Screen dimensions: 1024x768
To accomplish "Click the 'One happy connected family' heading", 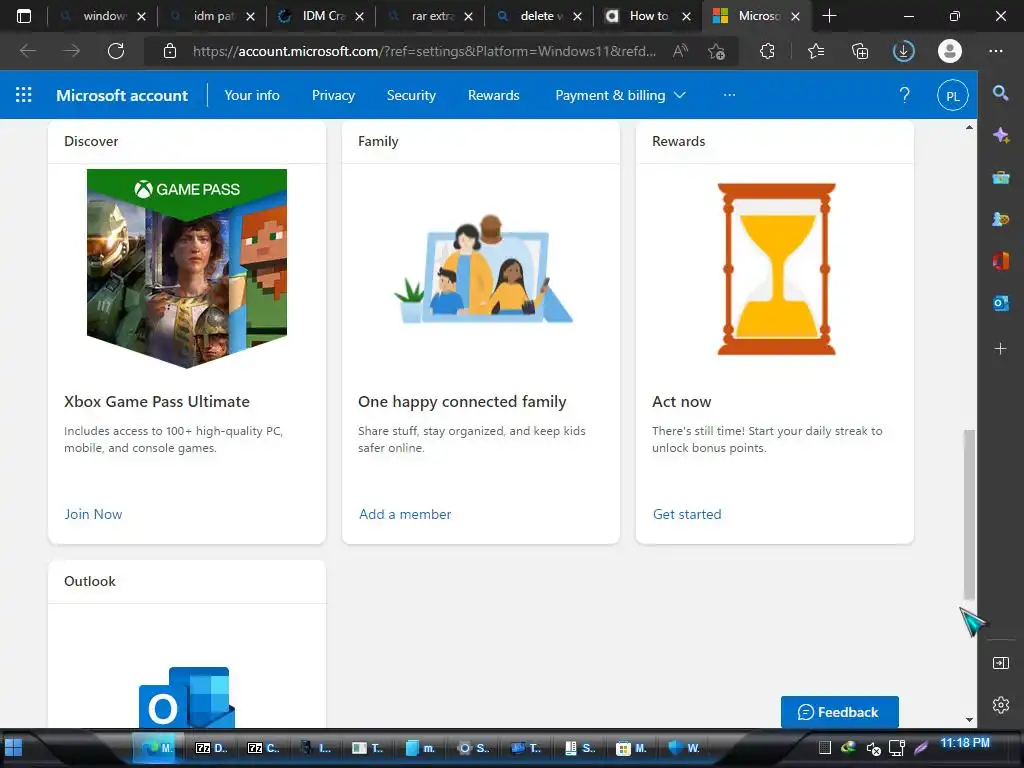I will pos(462,402).
